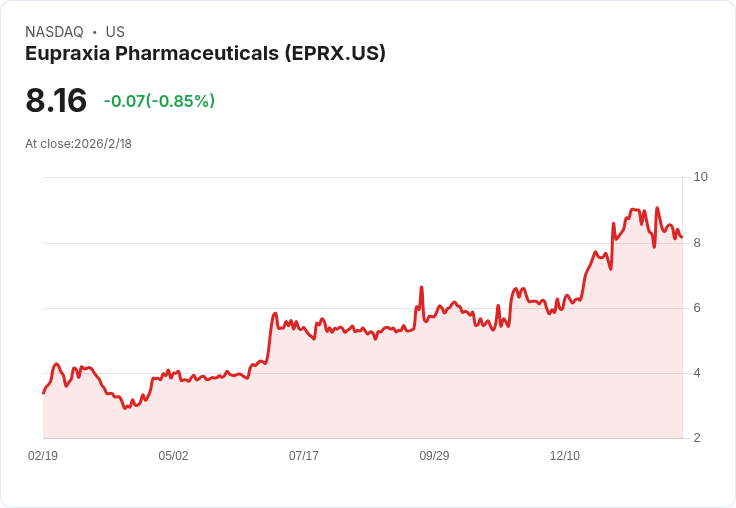Click the highest peak of the price line
The image size is (736, 508).
pos(657,208)
